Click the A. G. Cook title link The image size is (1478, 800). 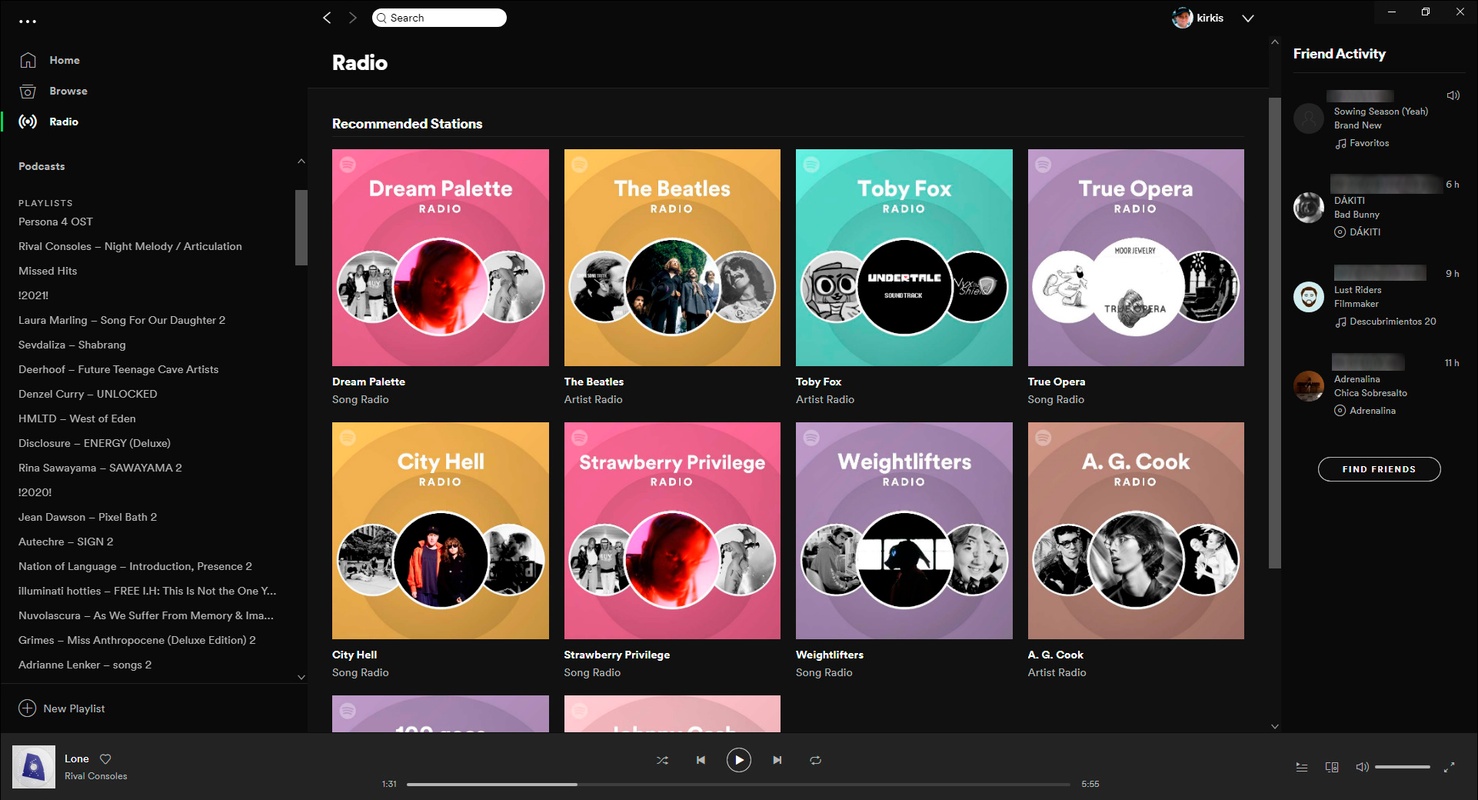pyautogui.click(x=1056, y=655)
